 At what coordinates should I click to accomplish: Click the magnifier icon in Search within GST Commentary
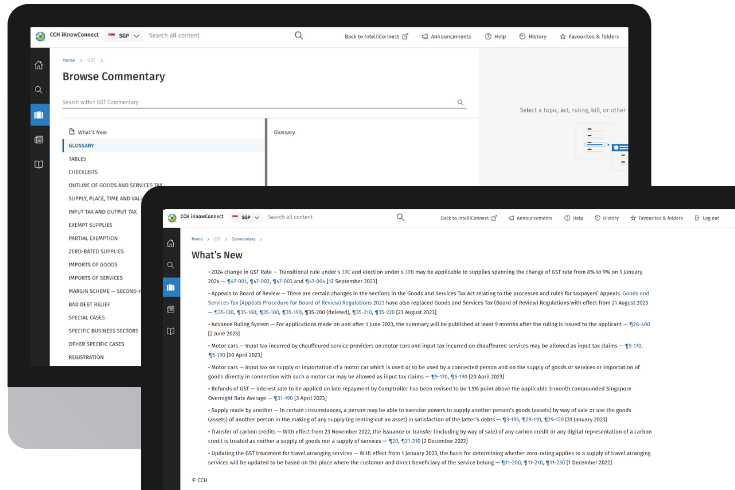coord(460,102)
